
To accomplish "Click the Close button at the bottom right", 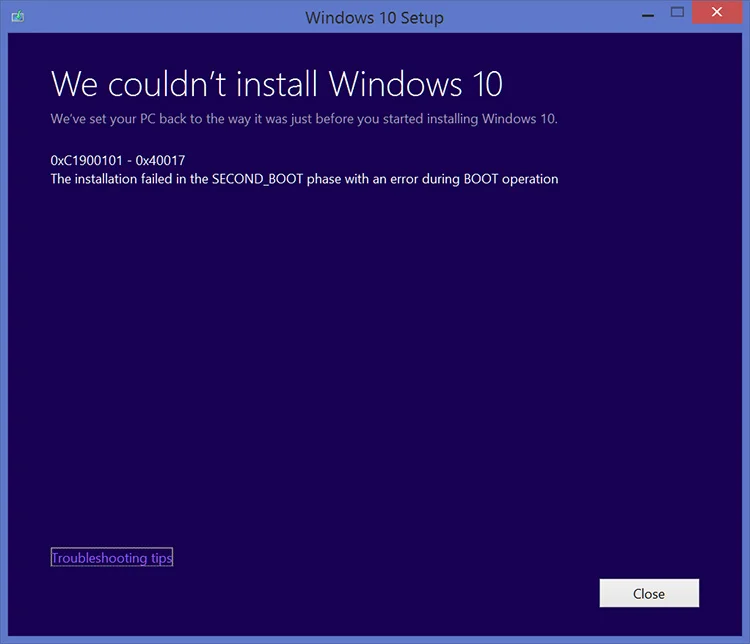I will pos(649,593).
